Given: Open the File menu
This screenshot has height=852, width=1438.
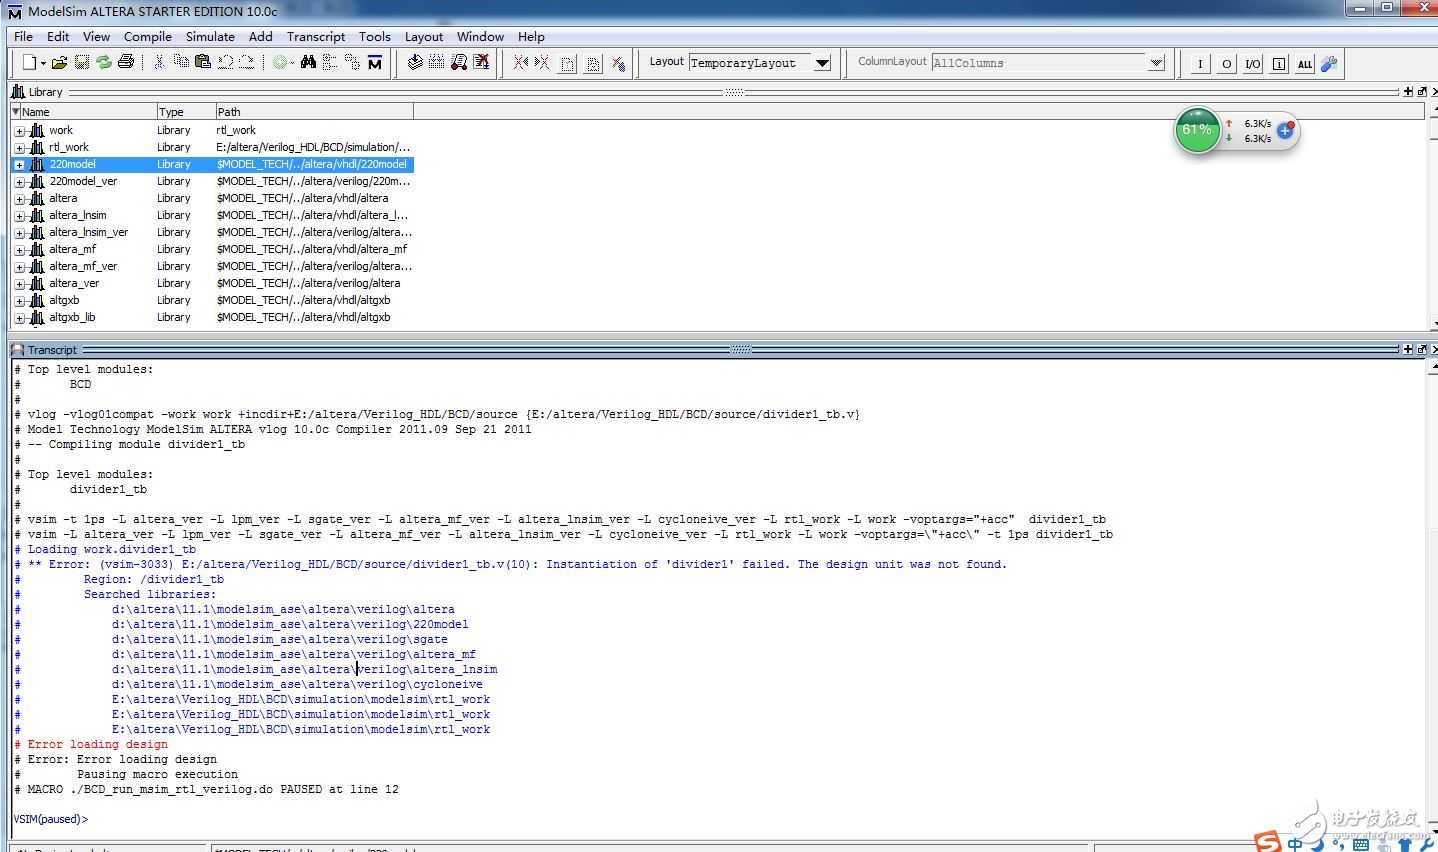Looking at the screenshot, I should tap(23, 36).
